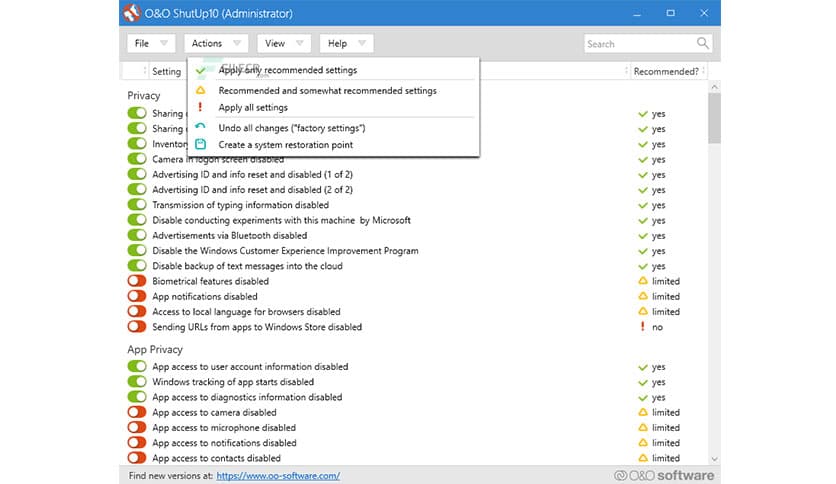Viewport: 836px width, 484px height.
Task: Select Apply all settings menu entry
Action: [253, 107]
